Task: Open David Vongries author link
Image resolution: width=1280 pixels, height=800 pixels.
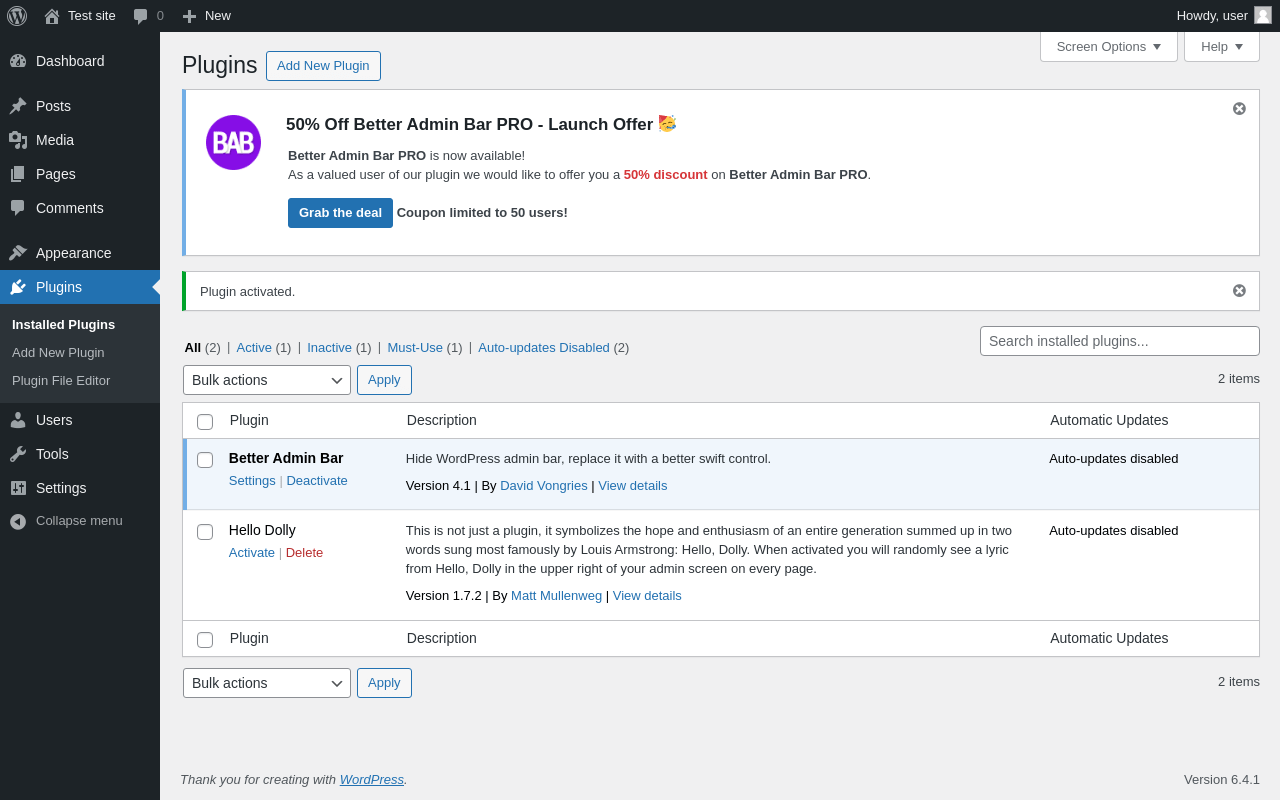Action: point(544,485)
